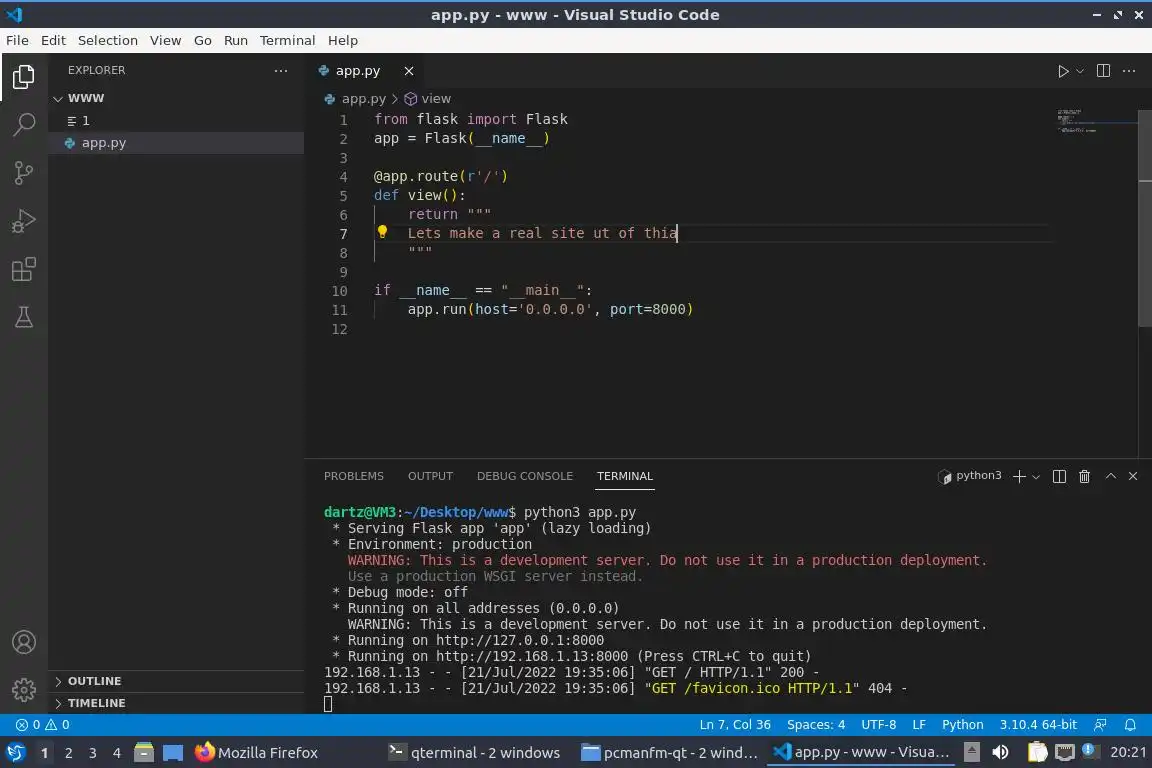Close the app.py editor tab
The image size is (1152, 768).
click(x=408, y=71)
